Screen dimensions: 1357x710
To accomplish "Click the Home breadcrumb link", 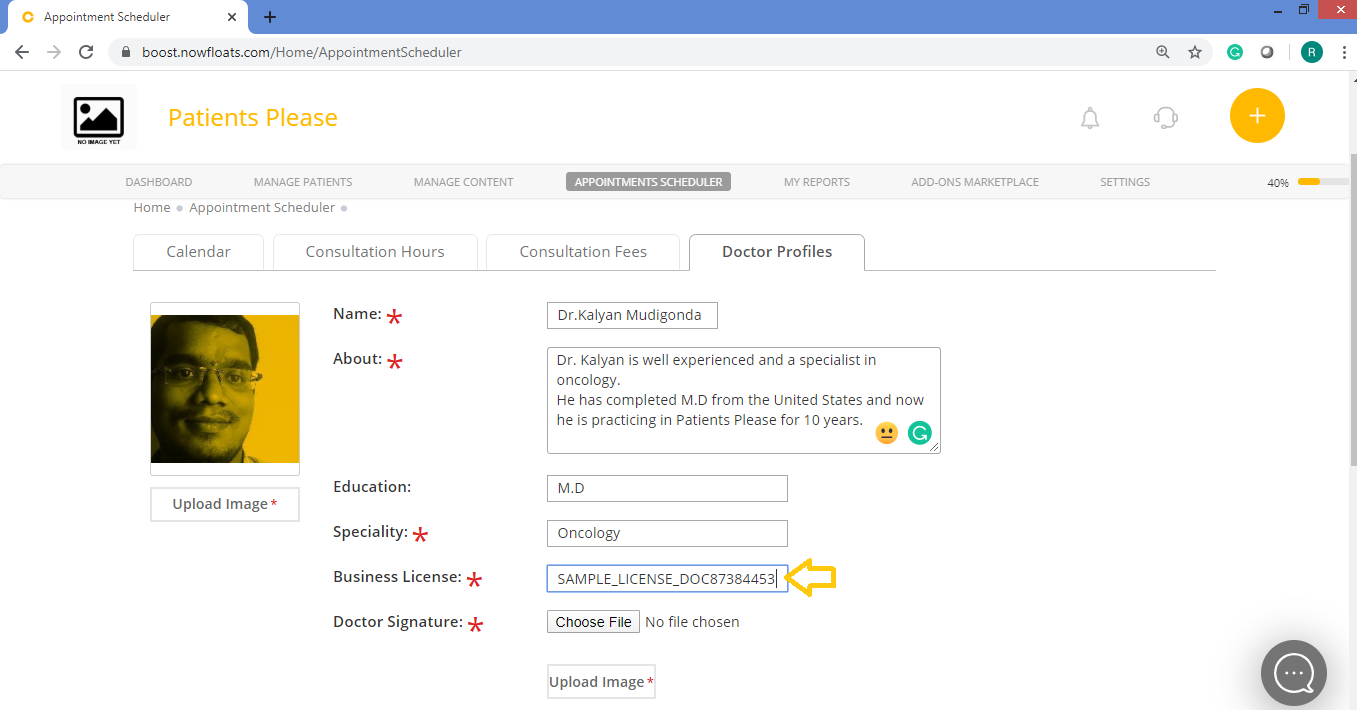I will pos(151,207).
